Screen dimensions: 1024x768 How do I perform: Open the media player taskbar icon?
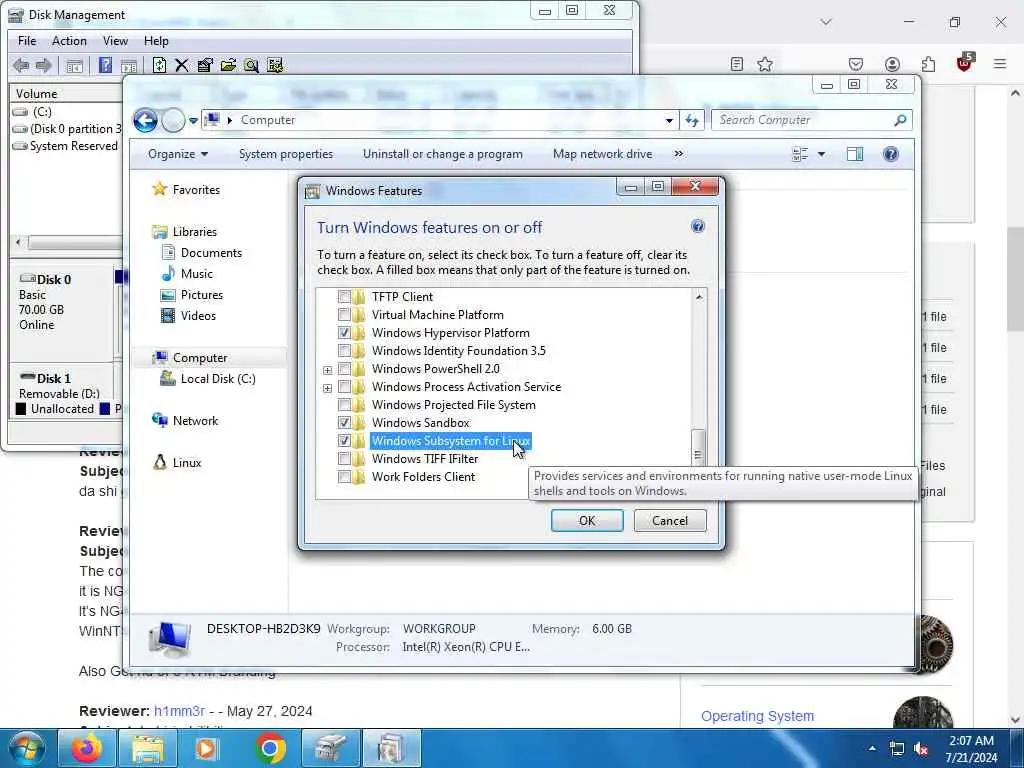coord(206,748)
